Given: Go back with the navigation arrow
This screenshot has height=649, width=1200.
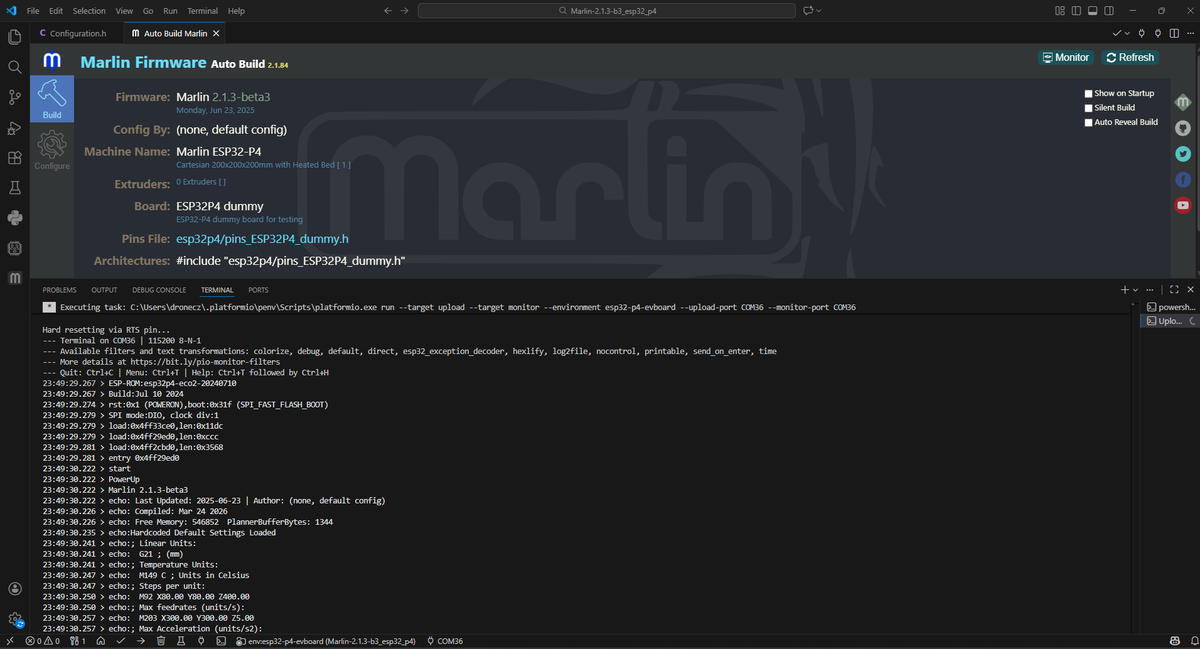Looking at the screenshot, I should click(387, 11).
